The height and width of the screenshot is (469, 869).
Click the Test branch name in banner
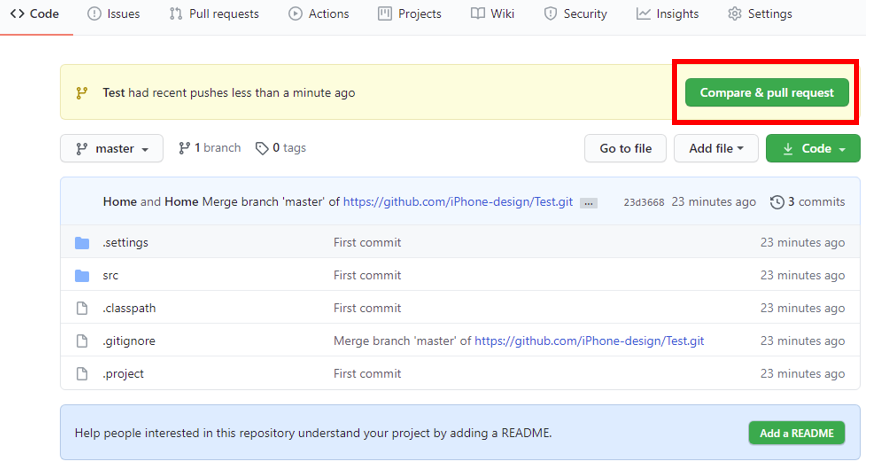[x=114, y=93]
